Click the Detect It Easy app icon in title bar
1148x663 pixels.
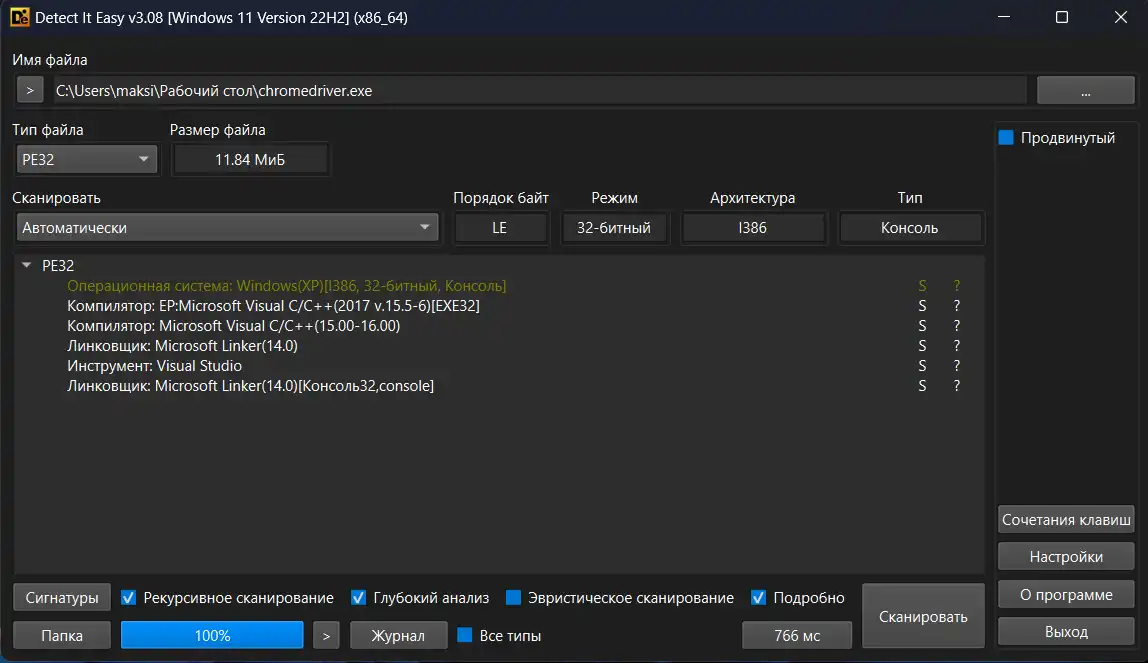click(20, 17)
